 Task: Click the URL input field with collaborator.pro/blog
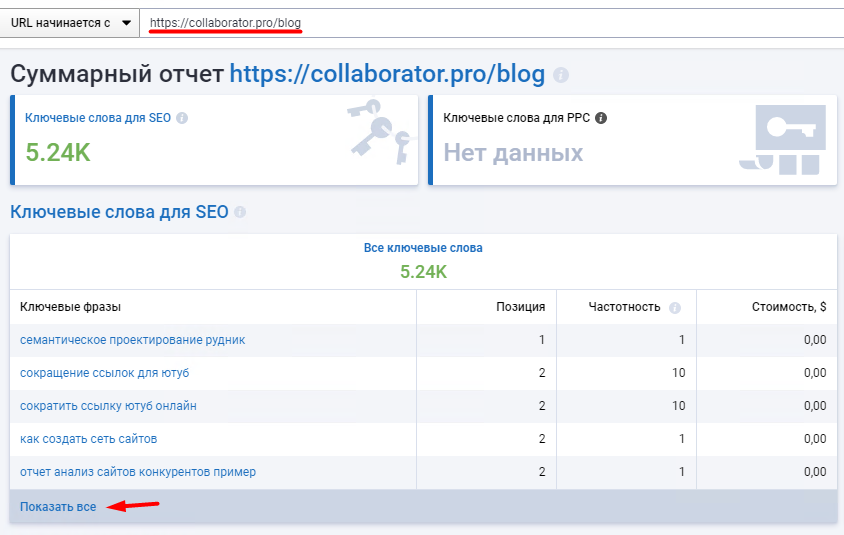click(x=490, y=22)
